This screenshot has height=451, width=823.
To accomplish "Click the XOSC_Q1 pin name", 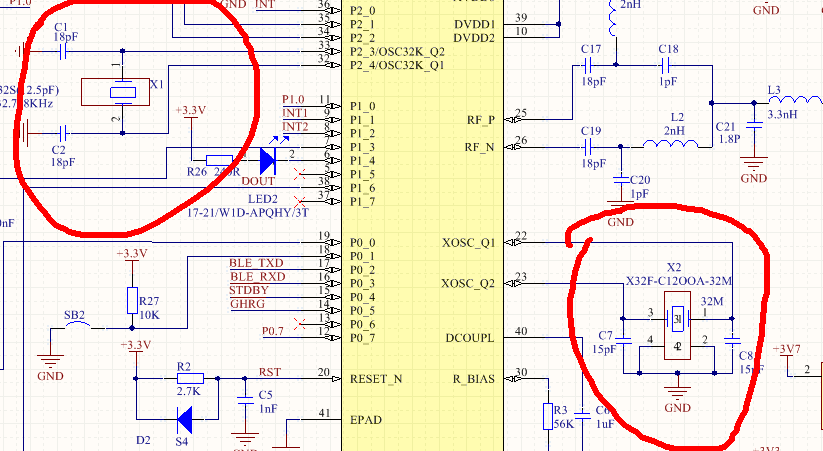I will 468,243.
